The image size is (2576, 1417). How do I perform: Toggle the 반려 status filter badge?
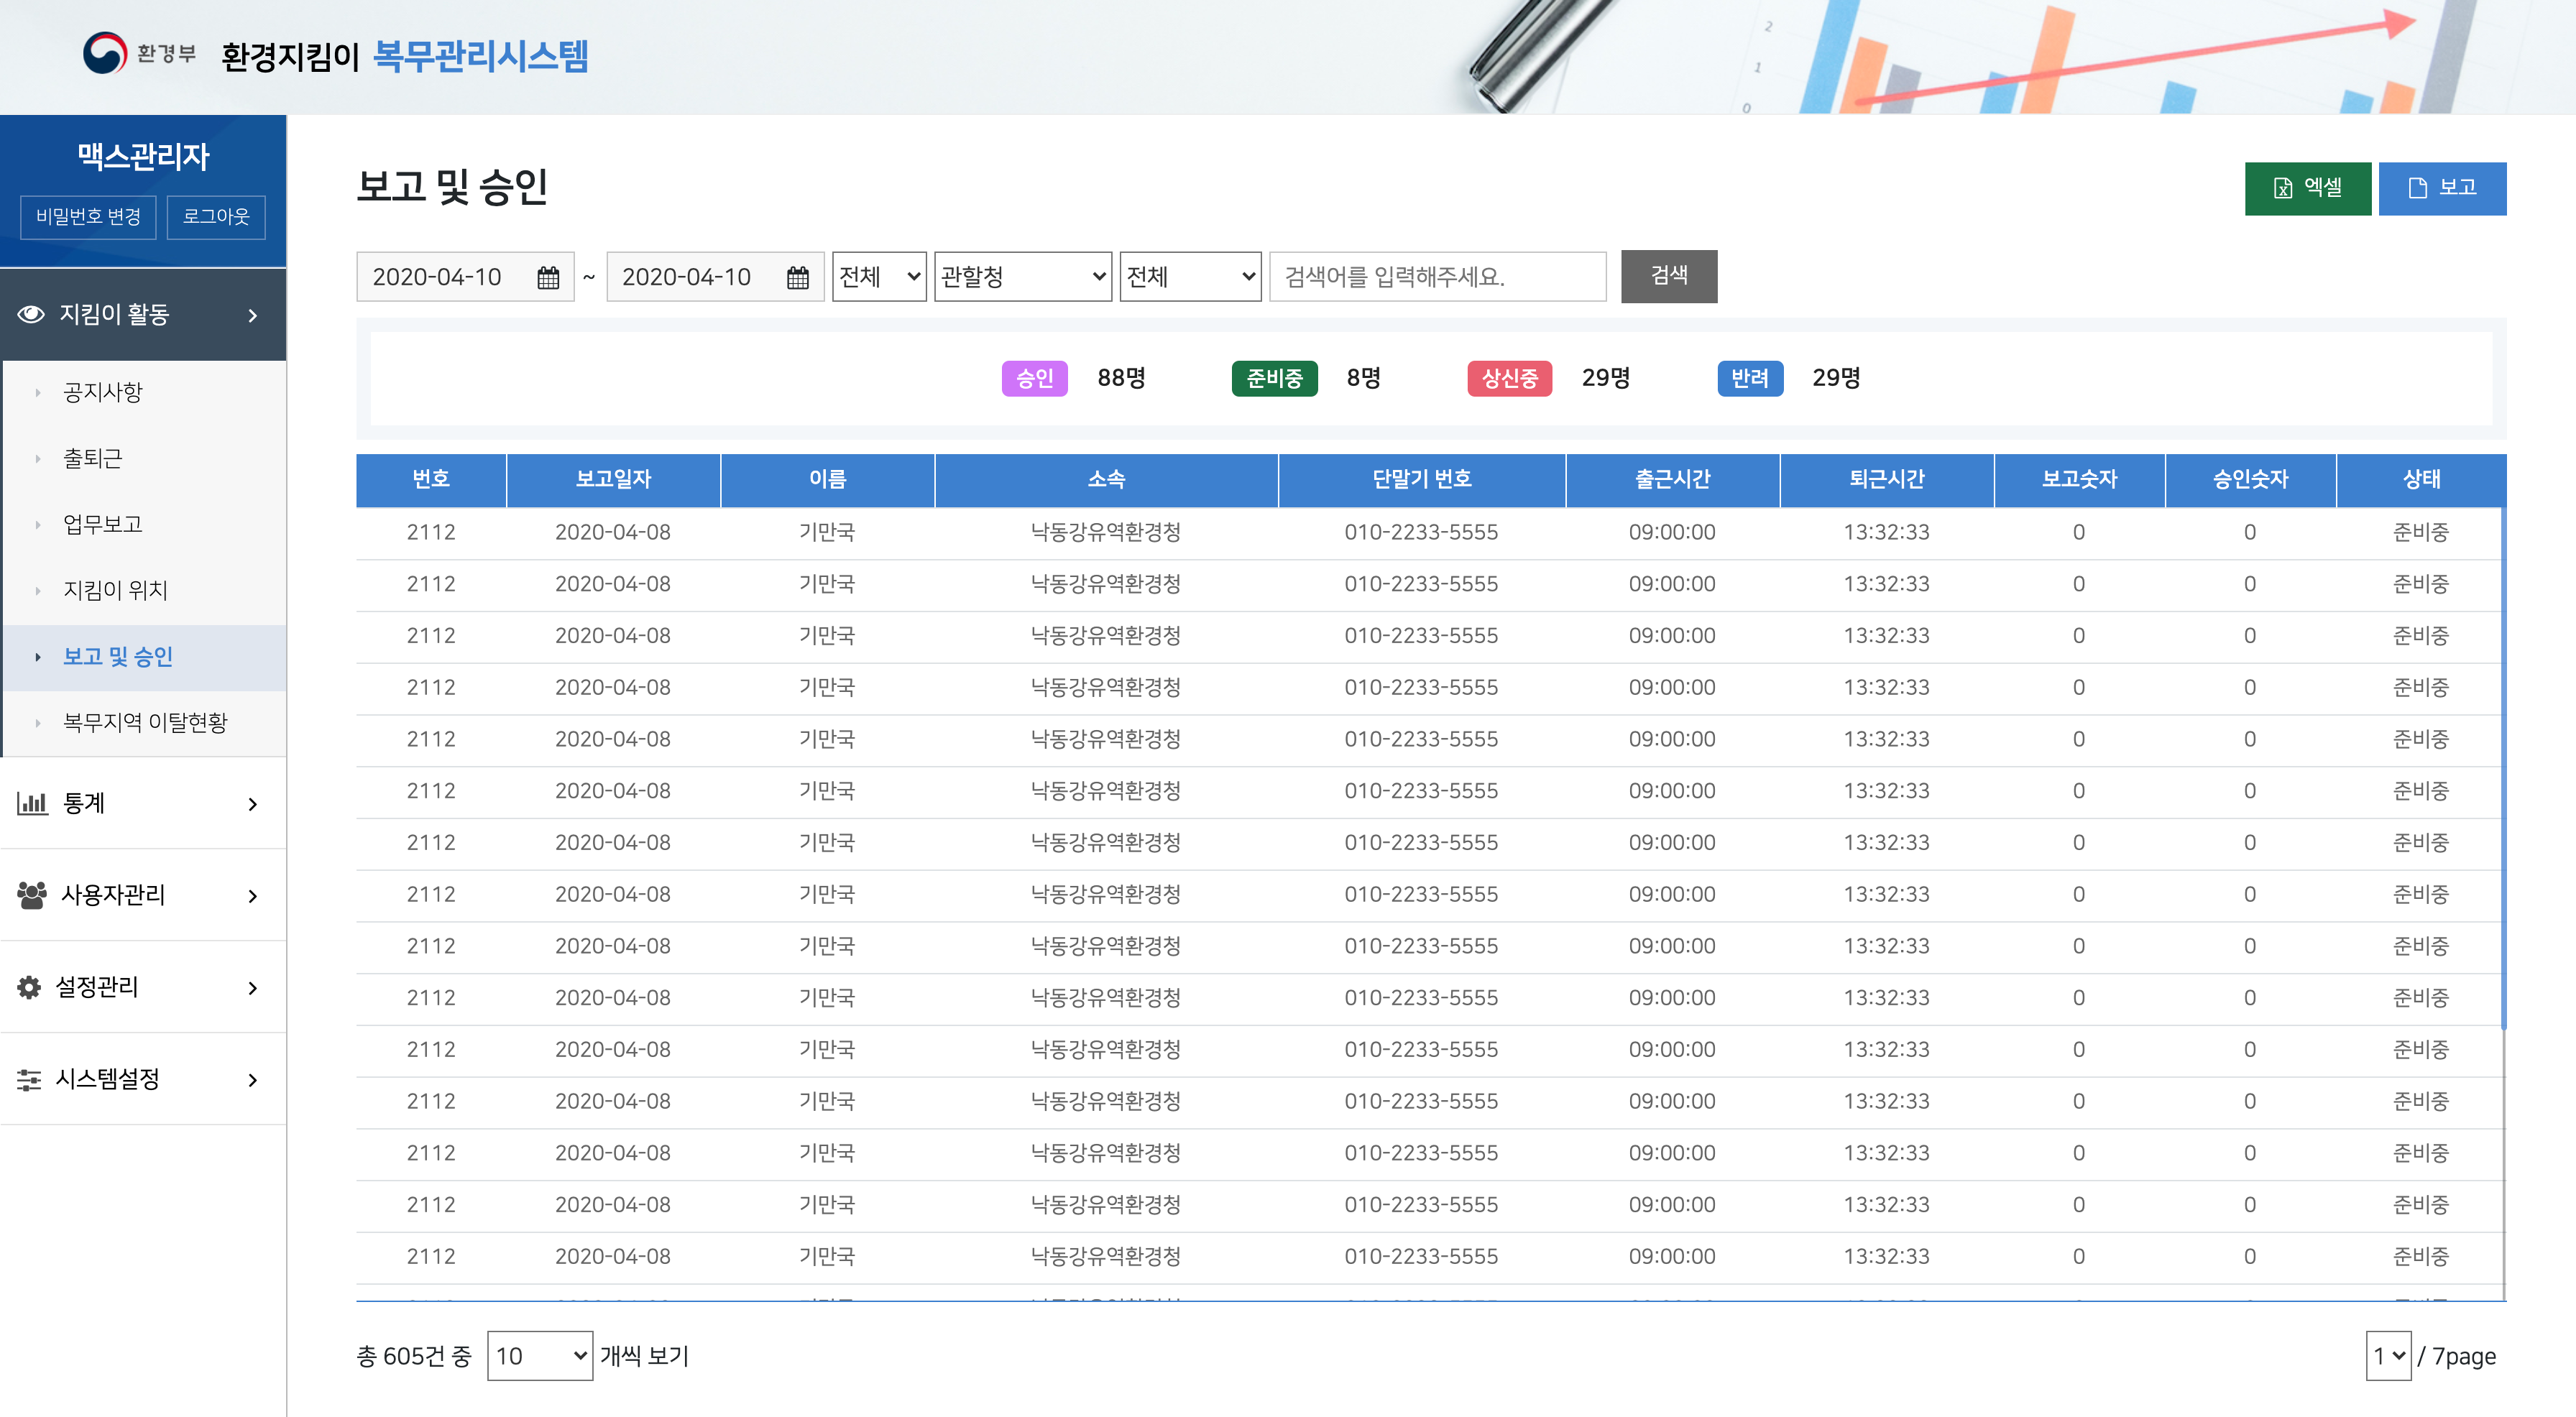click(1749, 379)
